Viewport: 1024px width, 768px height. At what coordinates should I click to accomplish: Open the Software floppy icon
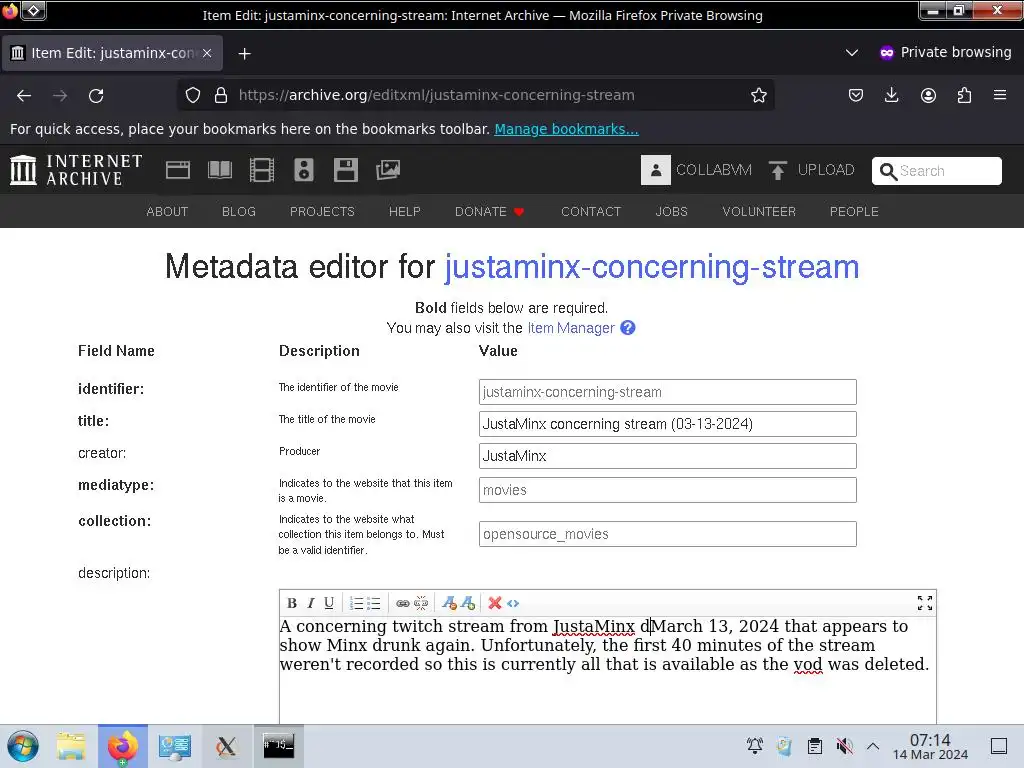pos(345,170)
